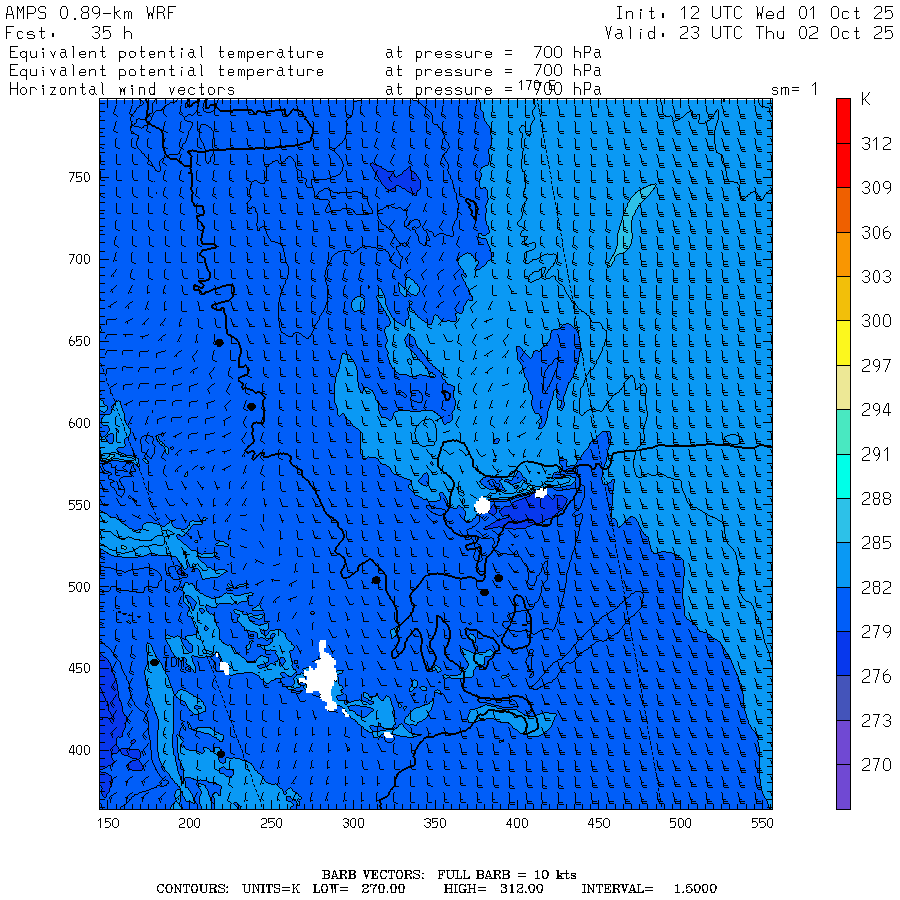Select the 250 tick on the horizontal axis
The width and height of the screenshot is (900, 900).
[x=271, y=823]
